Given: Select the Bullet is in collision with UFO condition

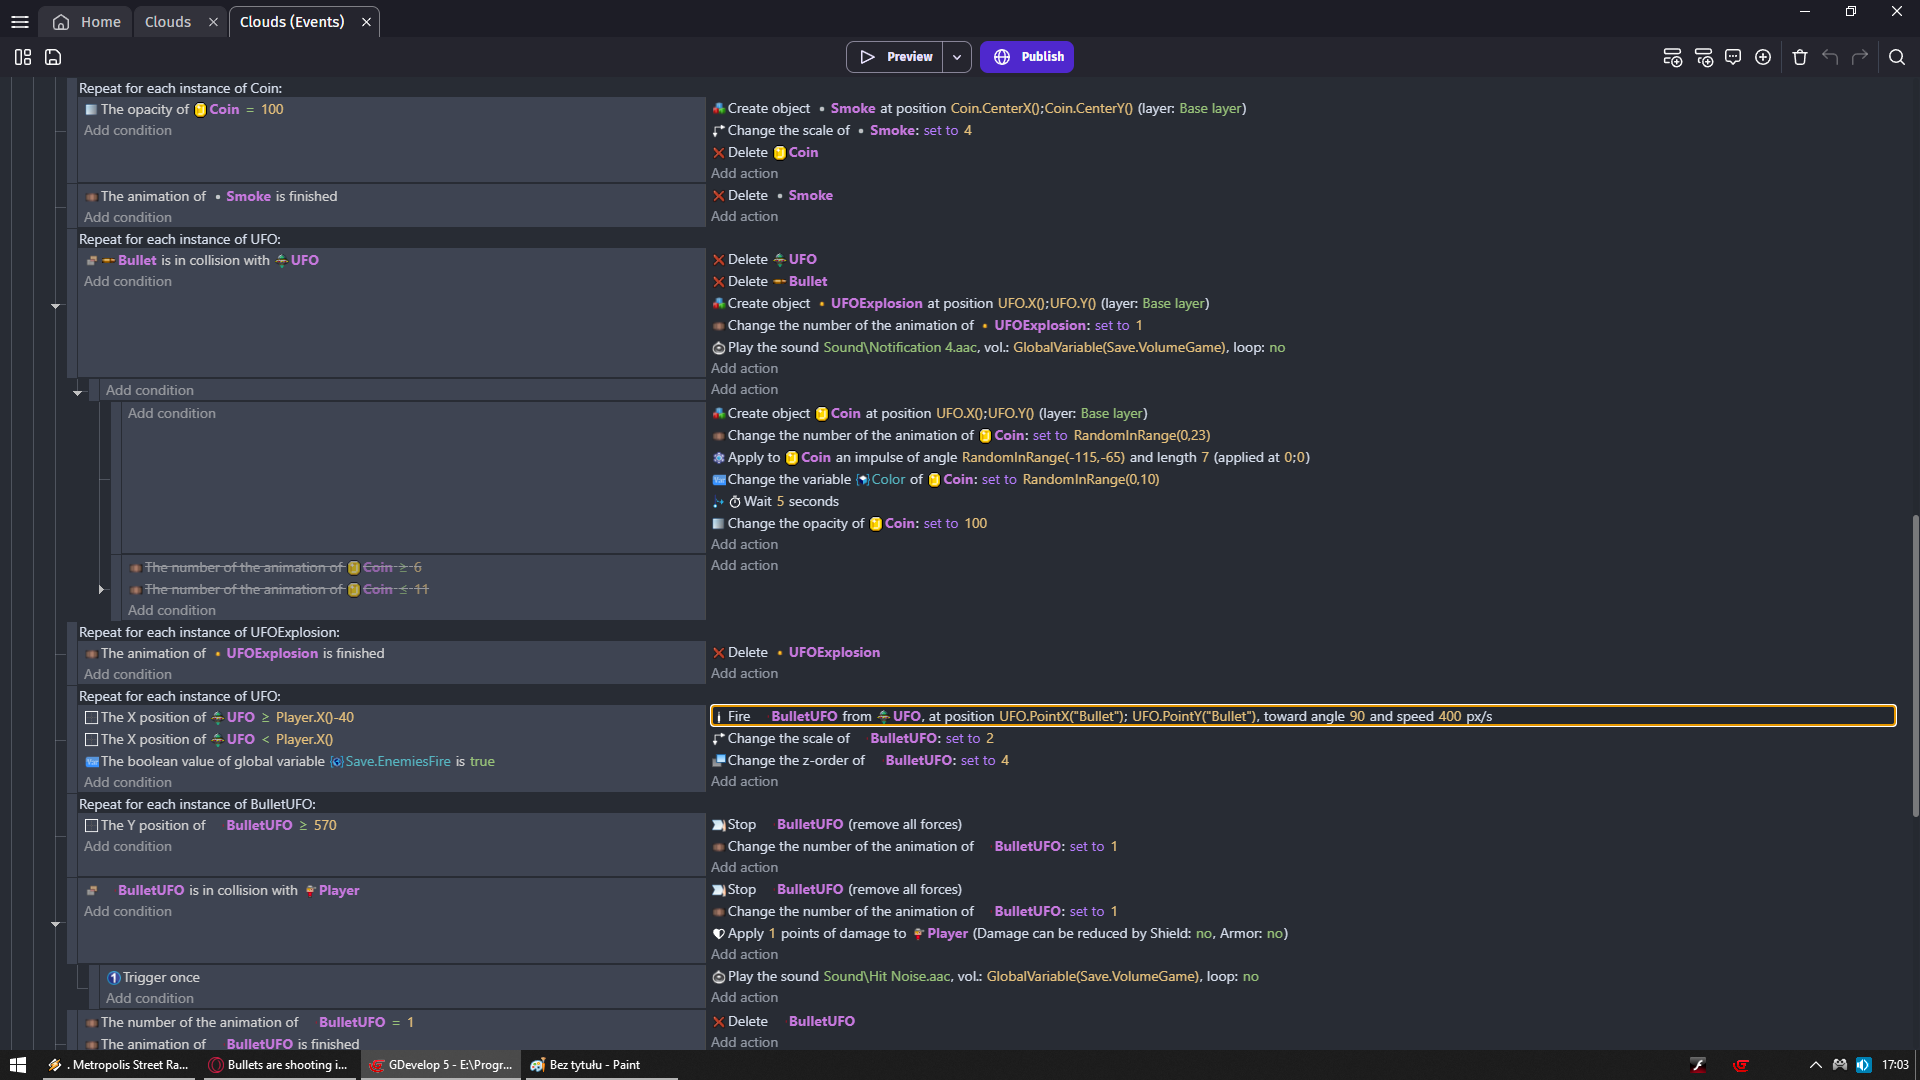Looking at the screenshot, I should click(x=203, y=261).
